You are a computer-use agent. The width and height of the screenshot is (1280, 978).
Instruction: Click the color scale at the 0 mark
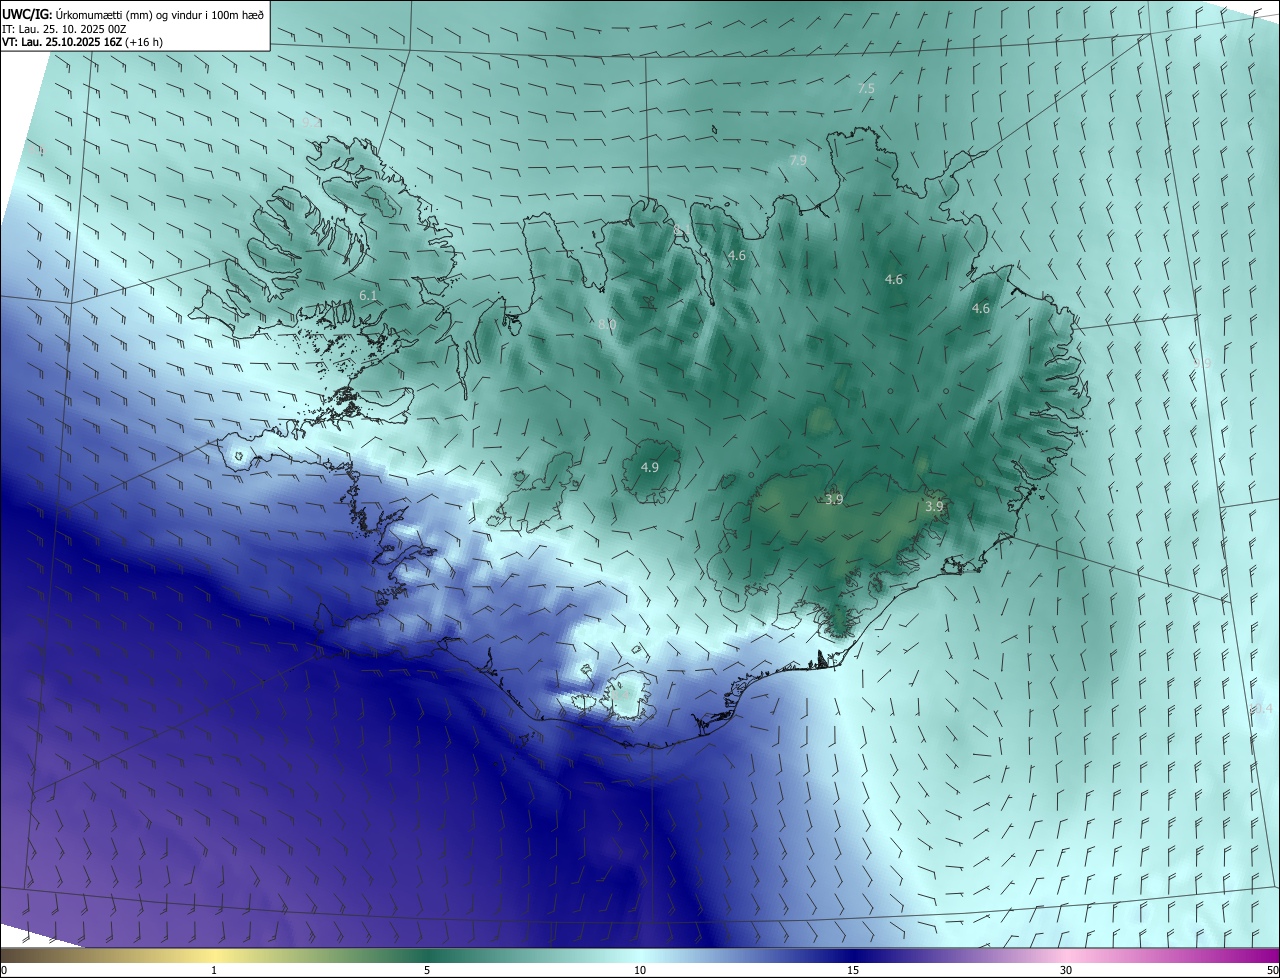click(4, 970)
